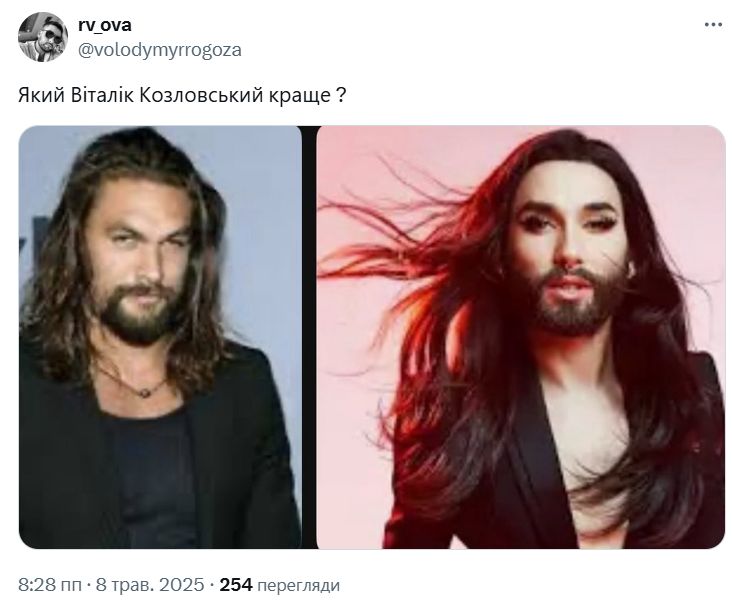Click the word Який starting the tweet
Viewport: 732px width, 602px height.
pos(42,95)
